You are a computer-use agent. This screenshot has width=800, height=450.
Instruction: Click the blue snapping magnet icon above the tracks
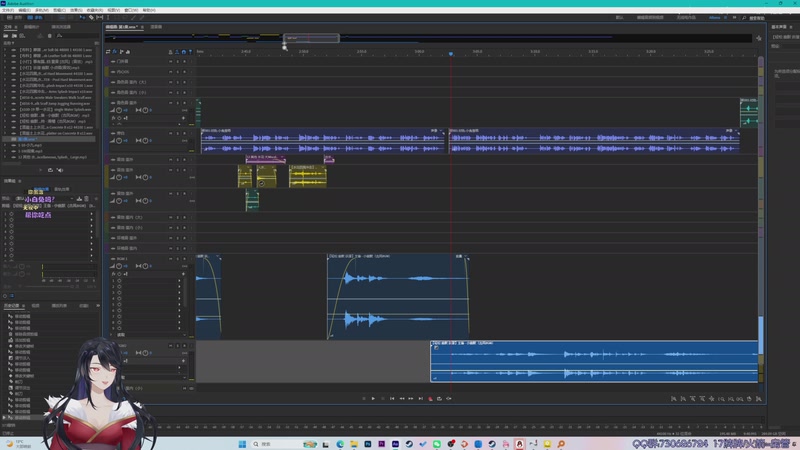point(184,52)
